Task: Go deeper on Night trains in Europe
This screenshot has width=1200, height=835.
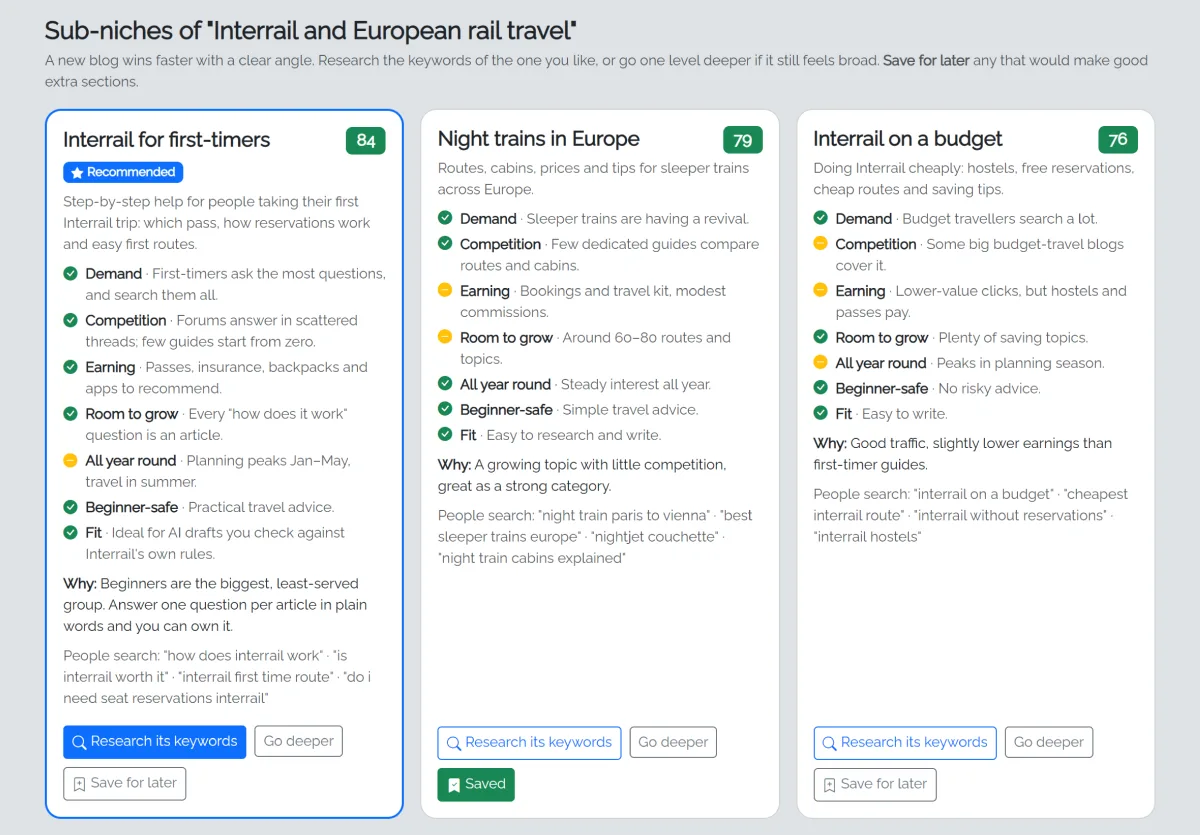Action: pyautogui.click(x=673, y=743)
